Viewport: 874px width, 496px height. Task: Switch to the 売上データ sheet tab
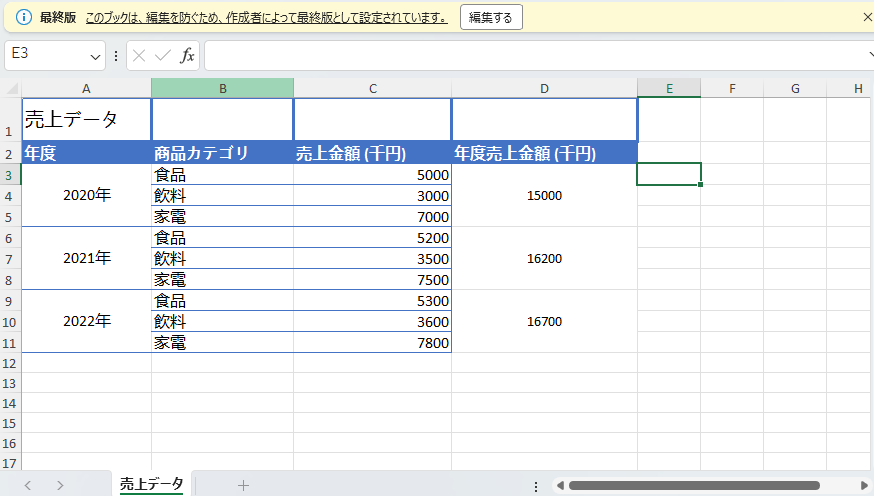point(152,484)
